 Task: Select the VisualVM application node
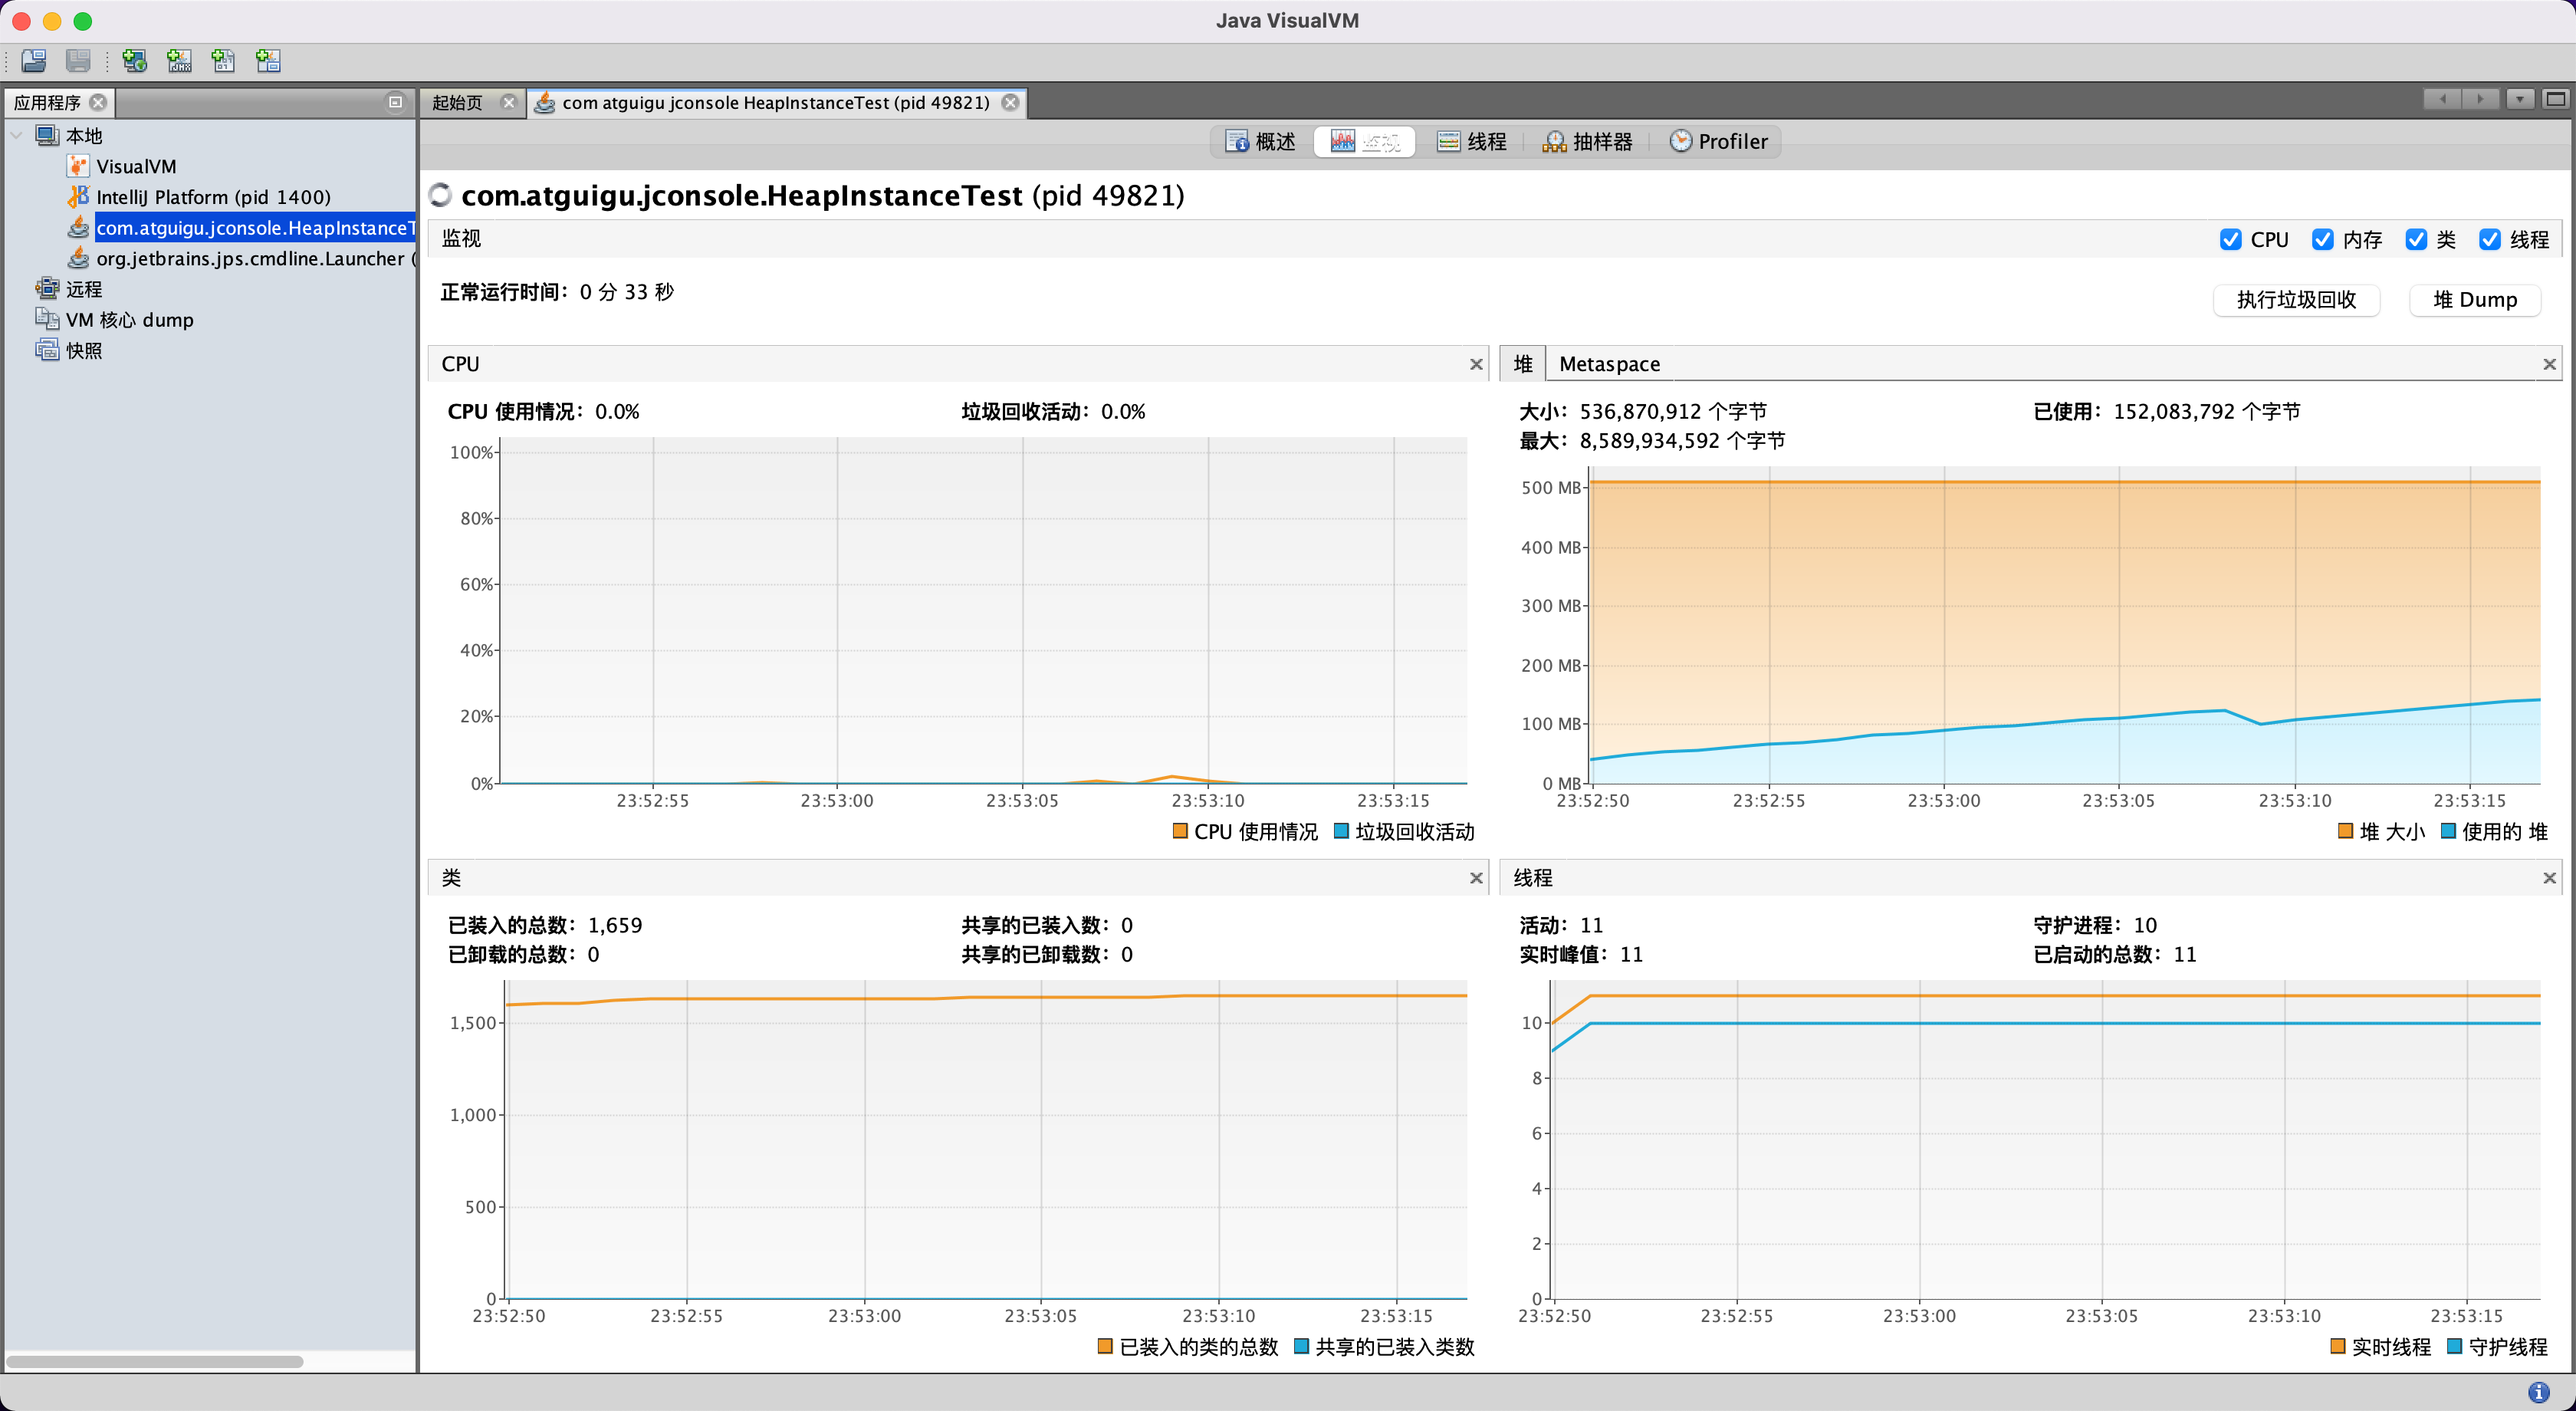136,166
